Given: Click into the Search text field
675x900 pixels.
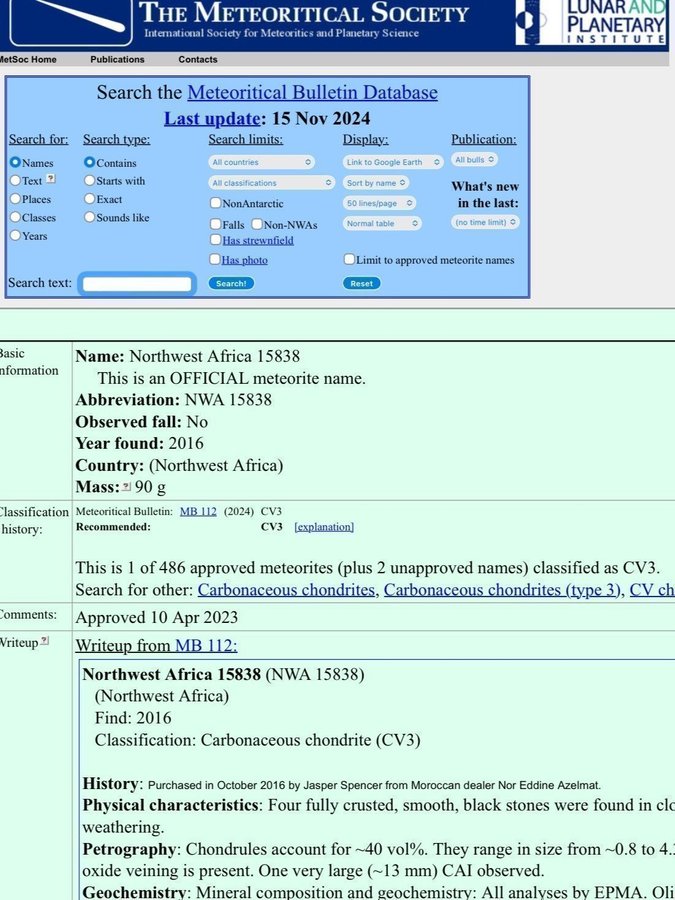Looking at the screenshot, I should pos(137,284).
